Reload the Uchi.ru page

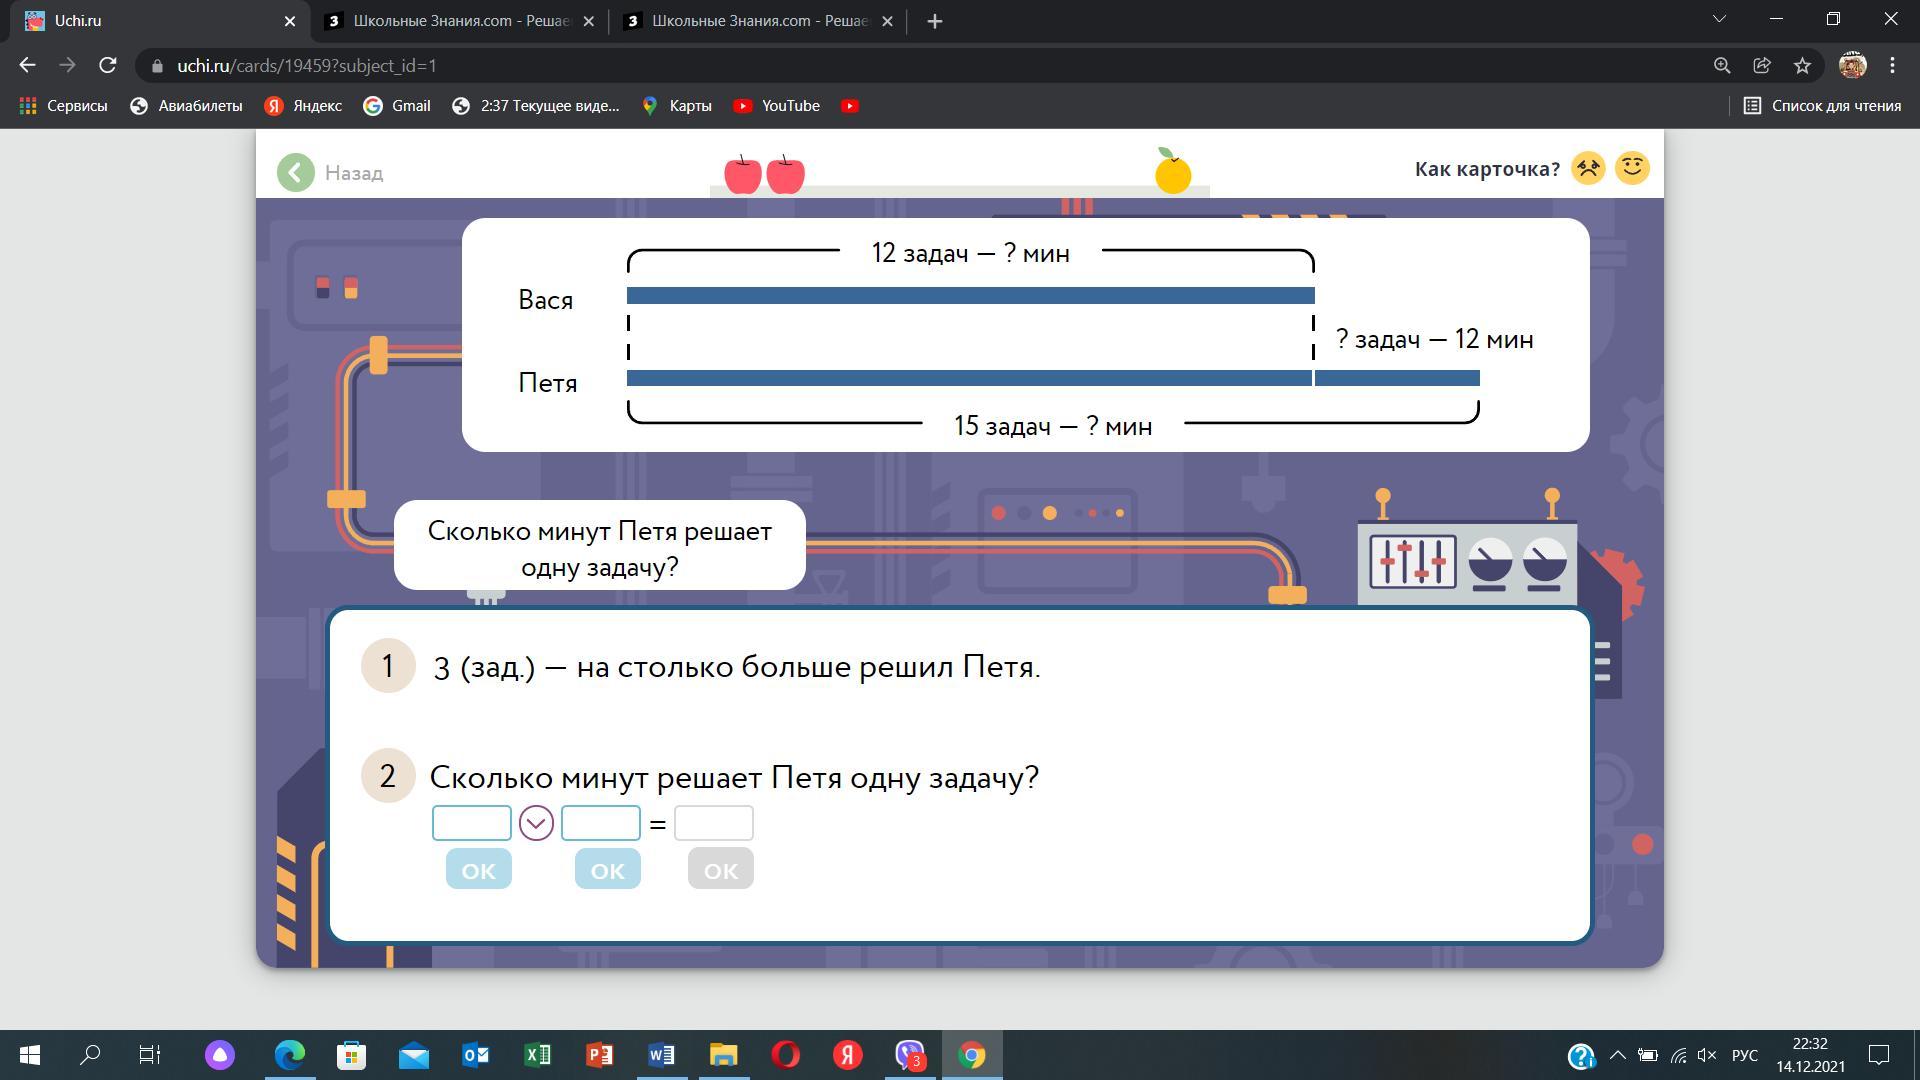[x=108, y=65]
